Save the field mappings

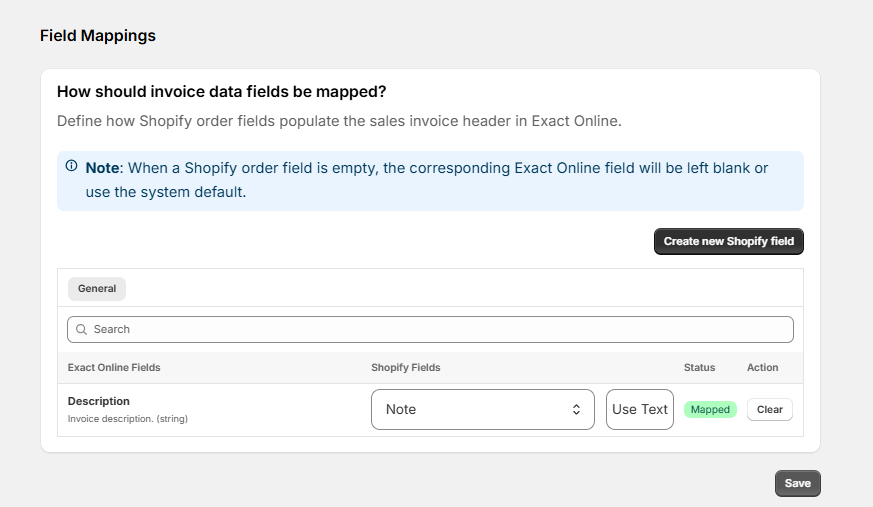point(798,483)
